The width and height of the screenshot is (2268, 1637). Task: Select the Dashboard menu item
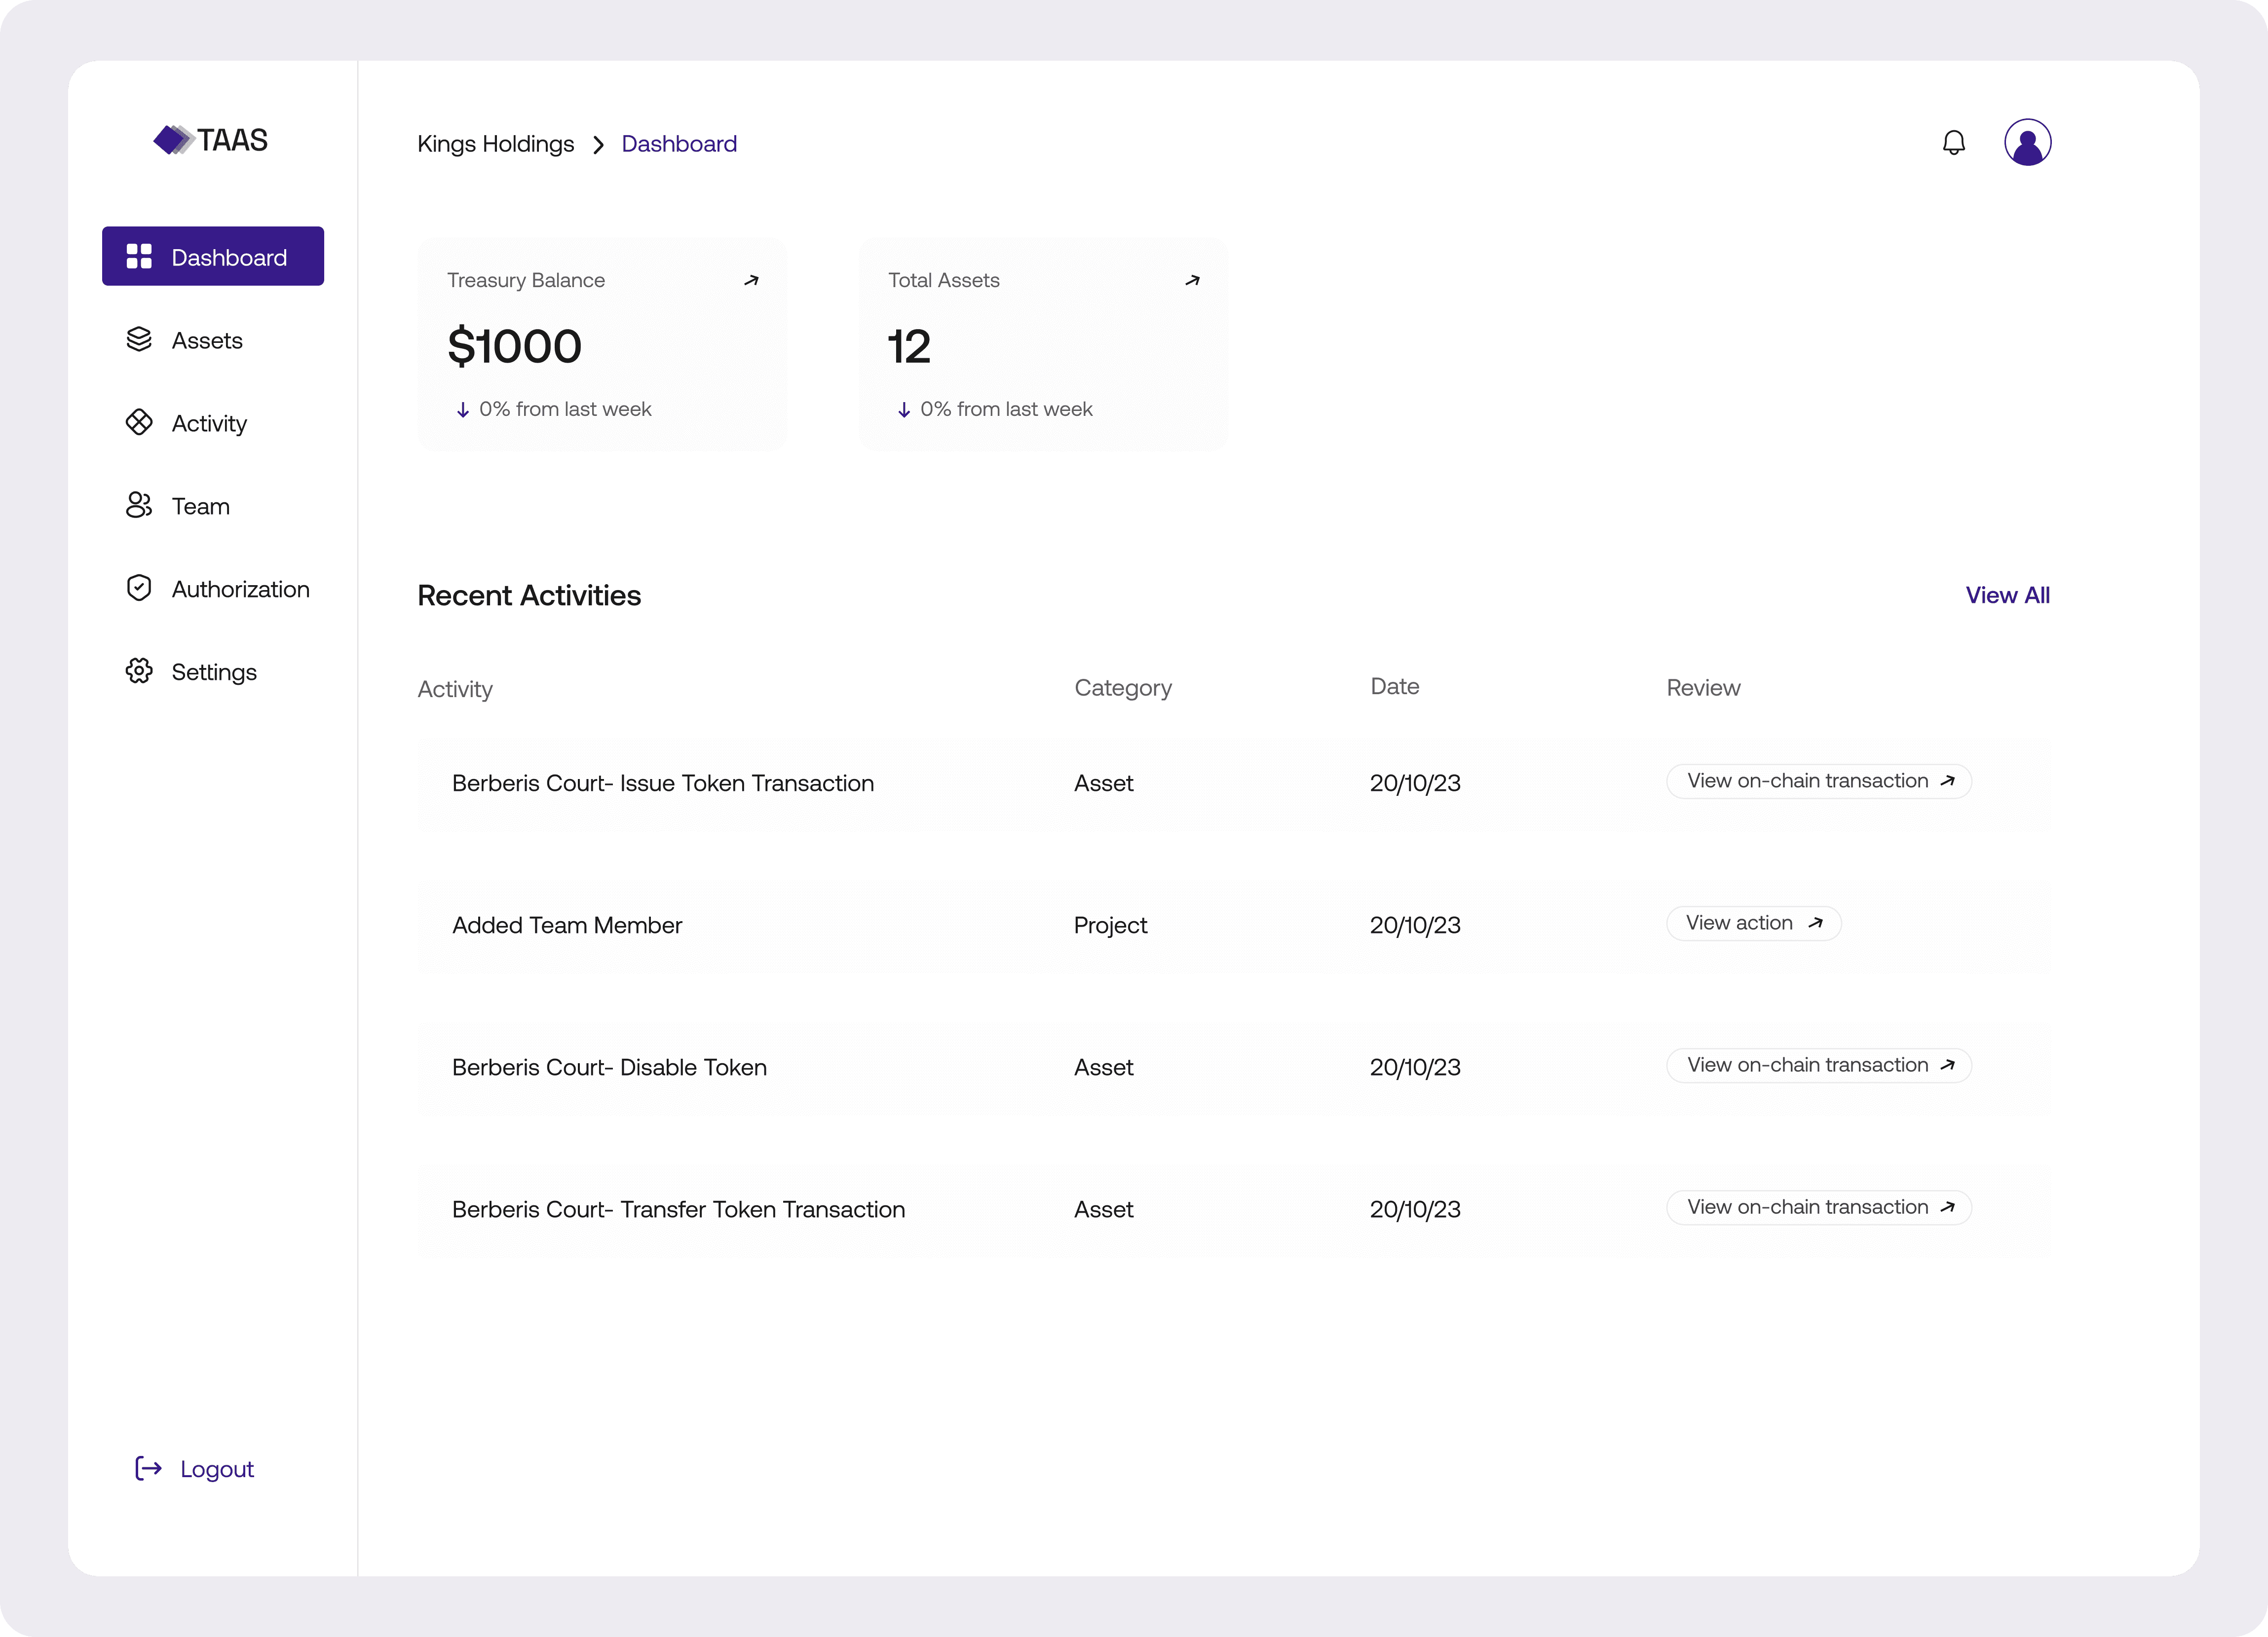coord(213,257)
